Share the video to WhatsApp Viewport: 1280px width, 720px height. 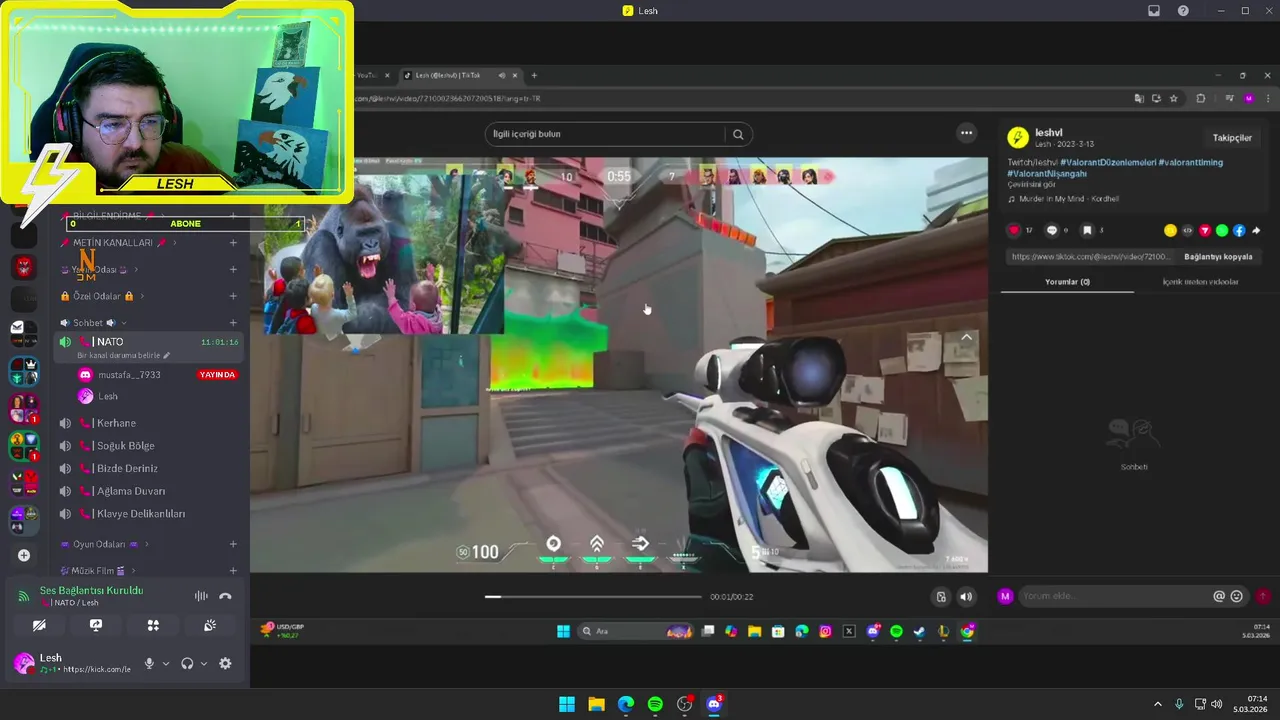(1221, 230)
